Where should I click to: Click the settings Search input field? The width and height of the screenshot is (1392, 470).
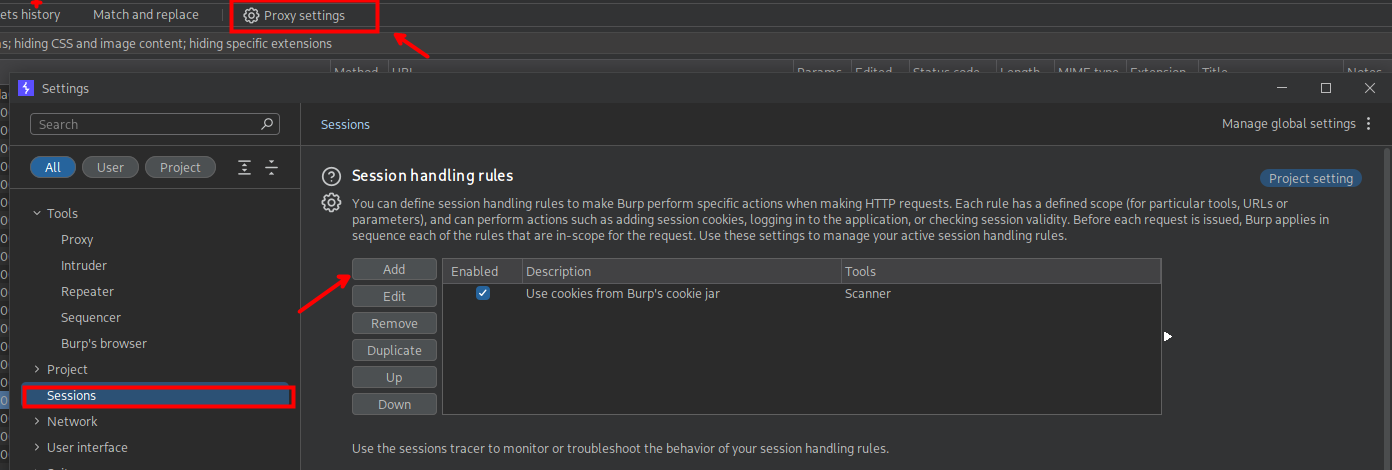tap(145, 125)
